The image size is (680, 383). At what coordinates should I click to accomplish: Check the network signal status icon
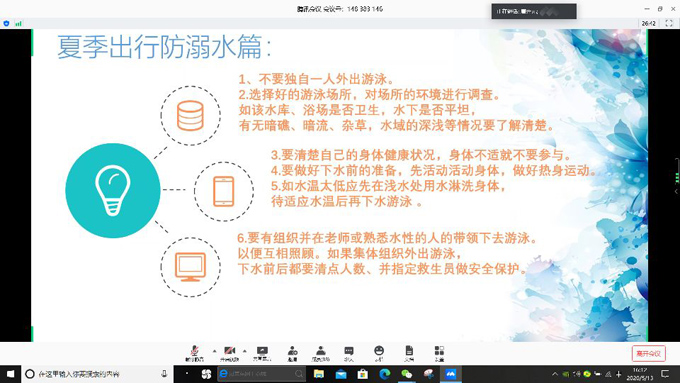coord(18,23)
